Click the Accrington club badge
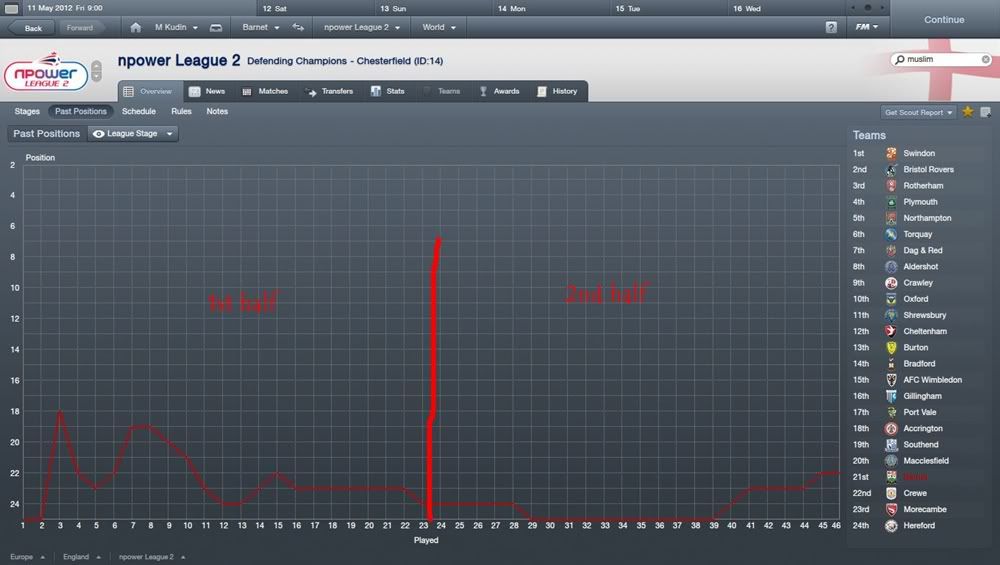Screen dimensions: 1000x565 (891, 429)
